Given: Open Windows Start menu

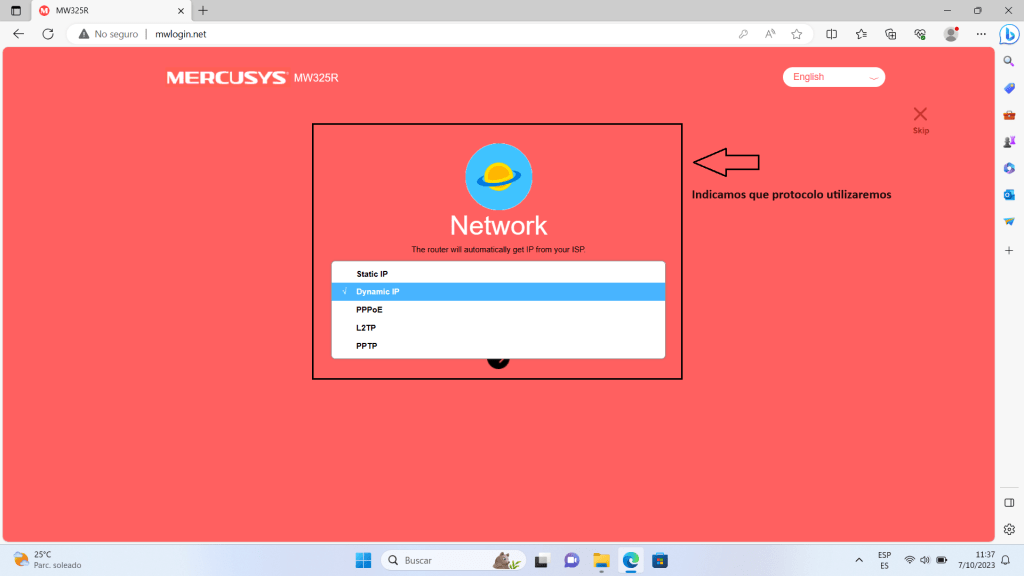Looking at the screenshot, I should [x=362, y=560].
